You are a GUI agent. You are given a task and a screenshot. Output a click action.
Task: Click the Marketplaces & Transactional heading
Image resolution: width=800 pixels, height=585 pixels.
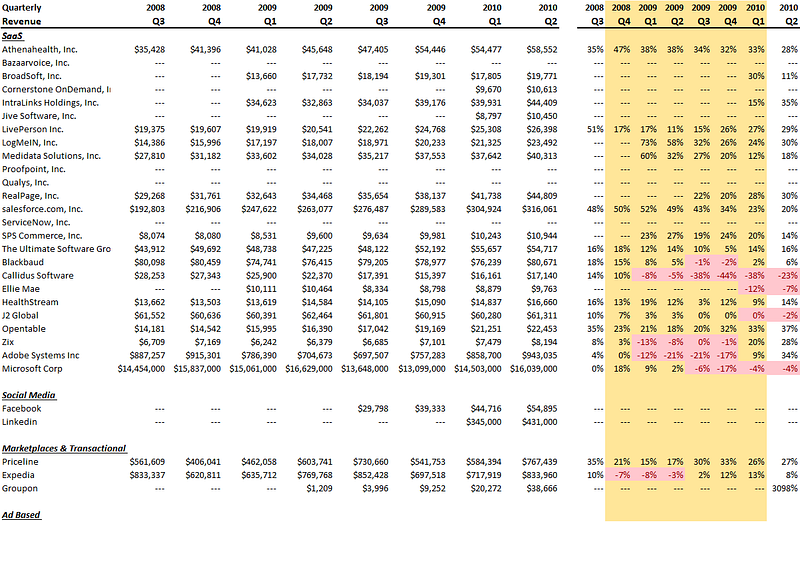click(64, 448)
